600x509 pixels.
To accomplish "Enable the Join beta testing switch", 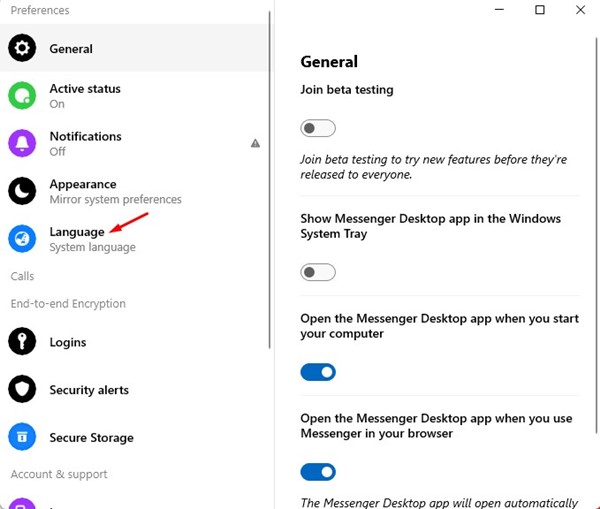I will pyautogui.click(x=318, y=128).
